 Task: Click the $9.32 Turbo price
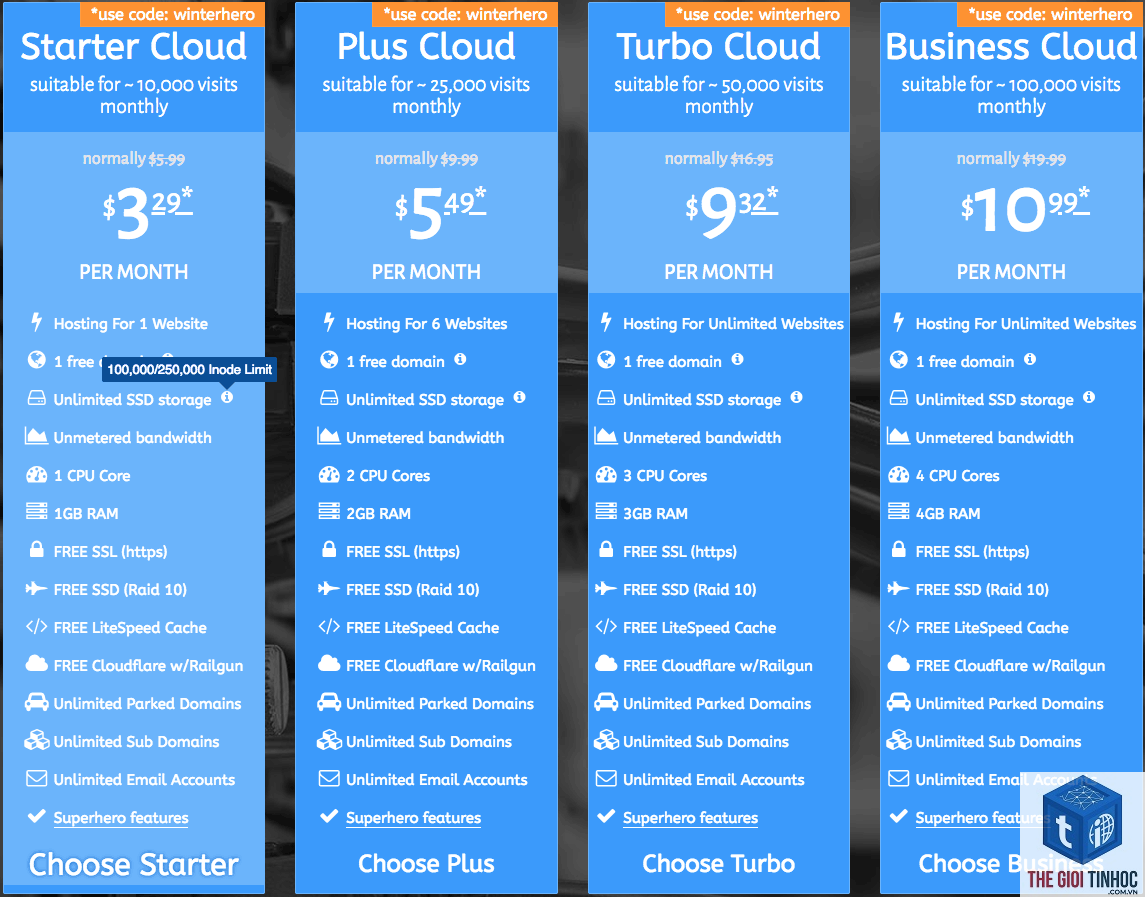click(732, 213)
